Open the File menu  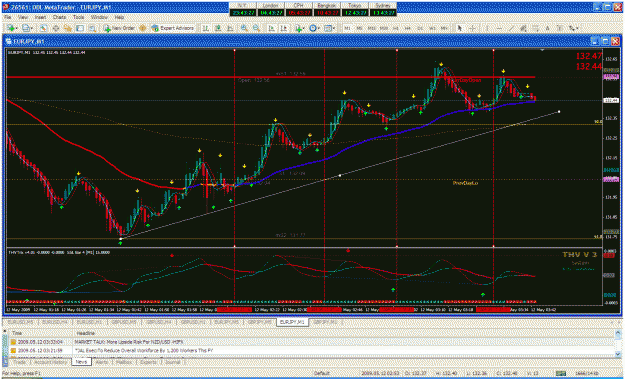[7, 18]
